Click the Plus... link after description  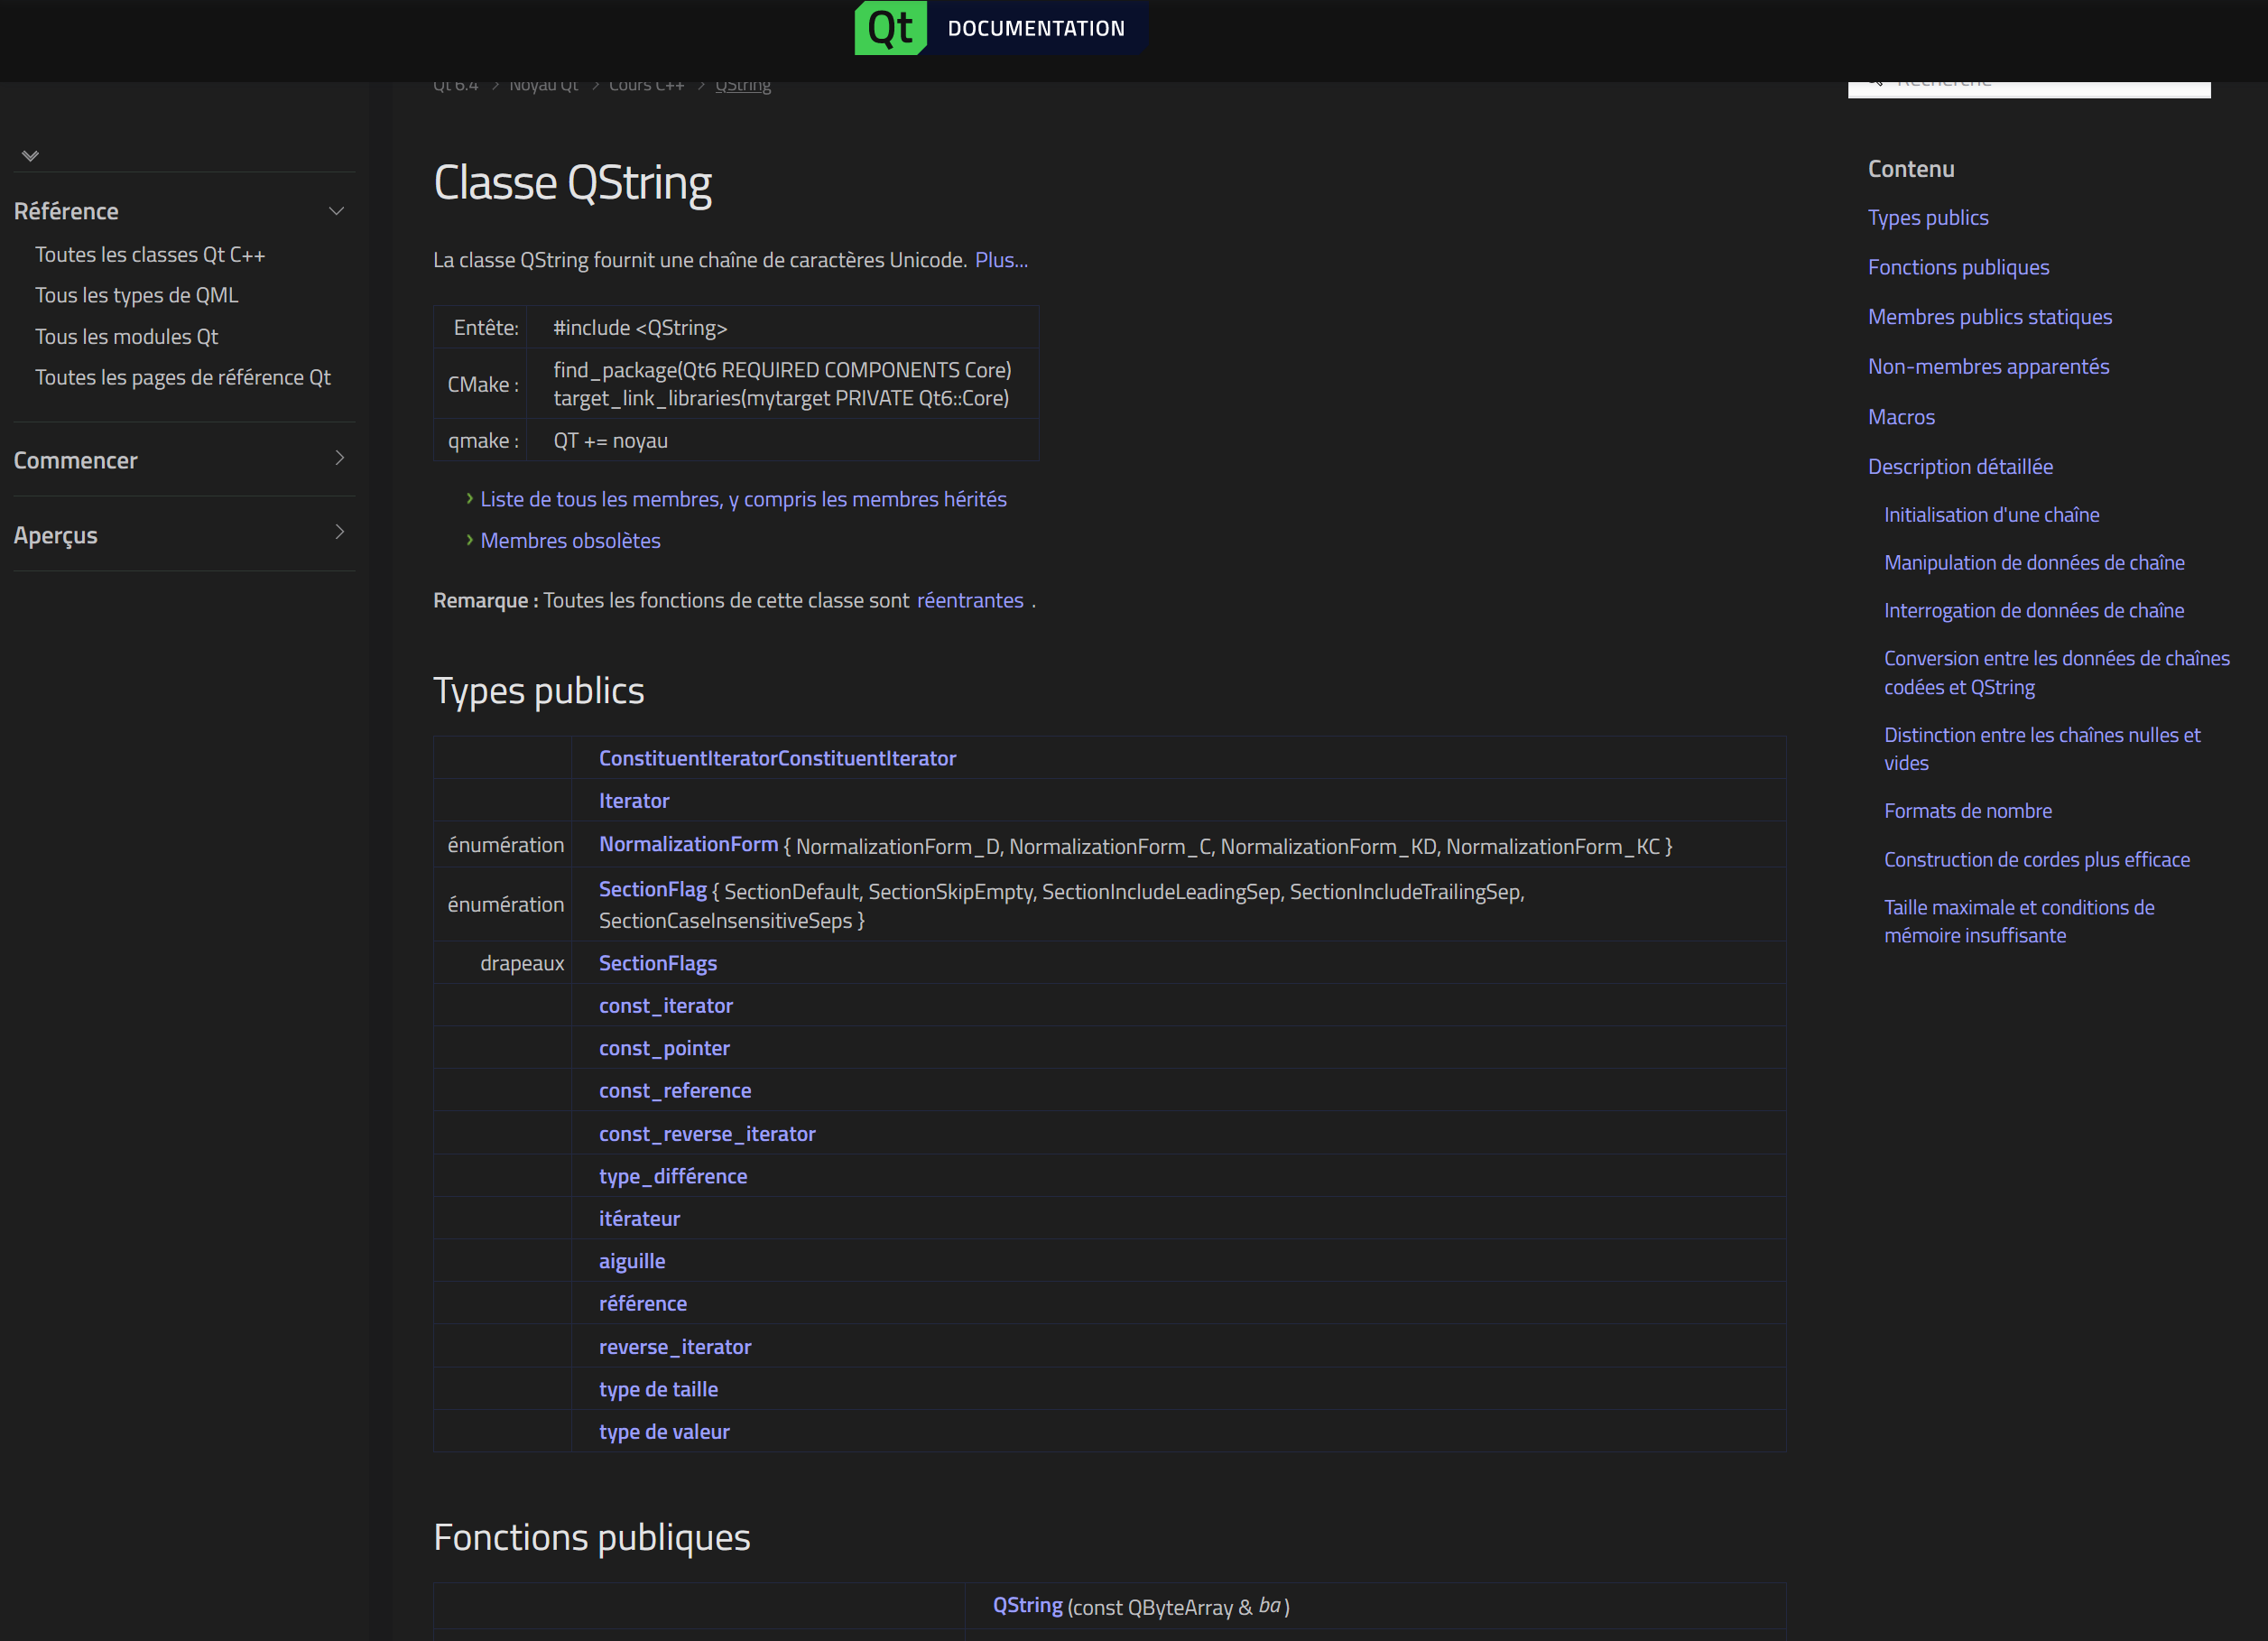coord(1001,260)
